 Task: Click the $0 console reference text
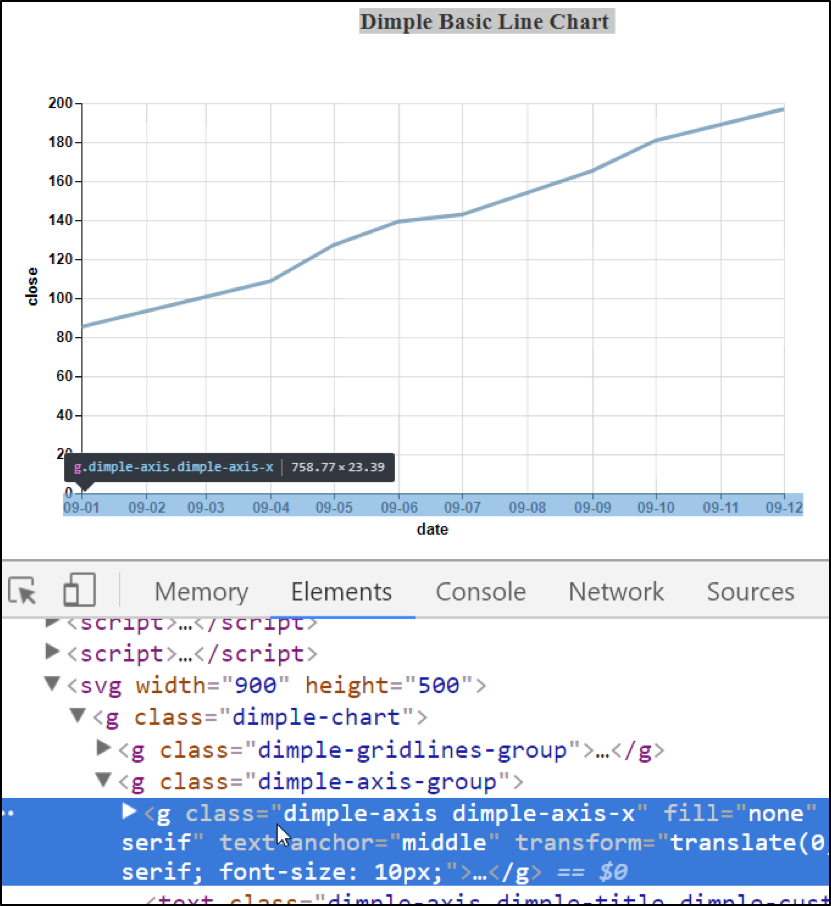pyautogui.click(x=613, y=871)
